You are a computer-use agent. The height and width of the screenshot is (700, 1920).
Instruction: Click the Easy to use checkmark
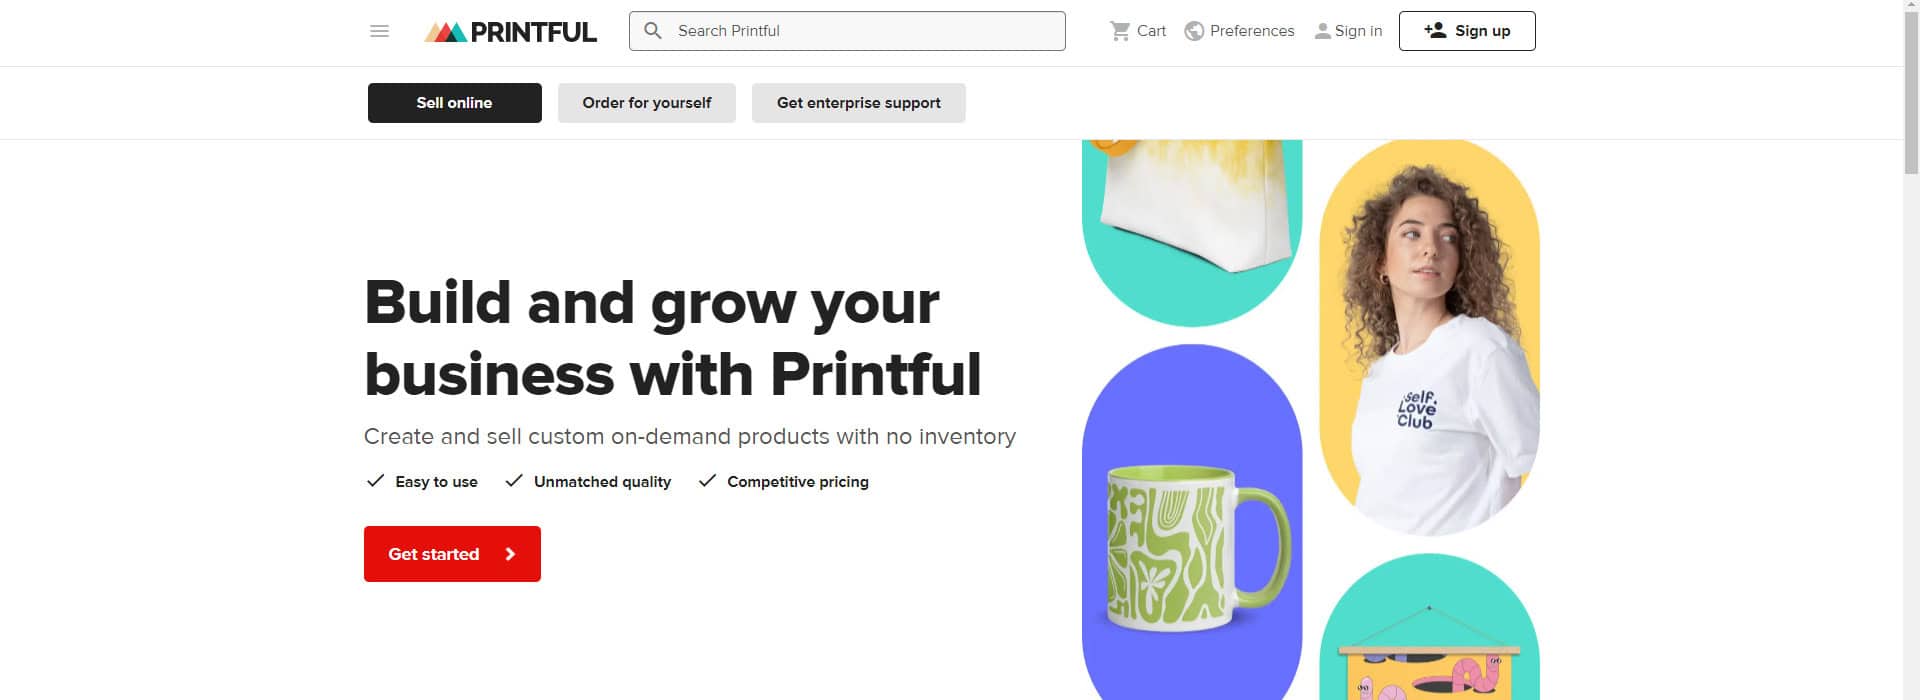coord(375,481)
